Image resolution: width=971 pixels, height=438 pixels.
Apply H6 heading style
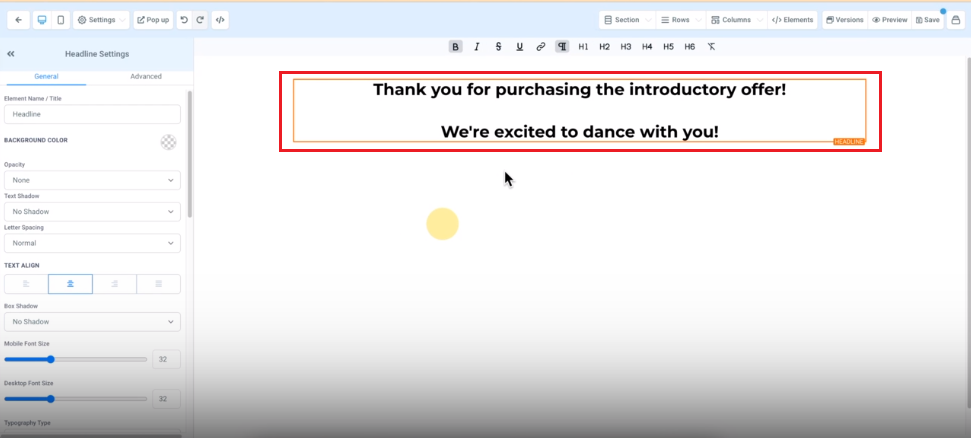pos(690,46)
